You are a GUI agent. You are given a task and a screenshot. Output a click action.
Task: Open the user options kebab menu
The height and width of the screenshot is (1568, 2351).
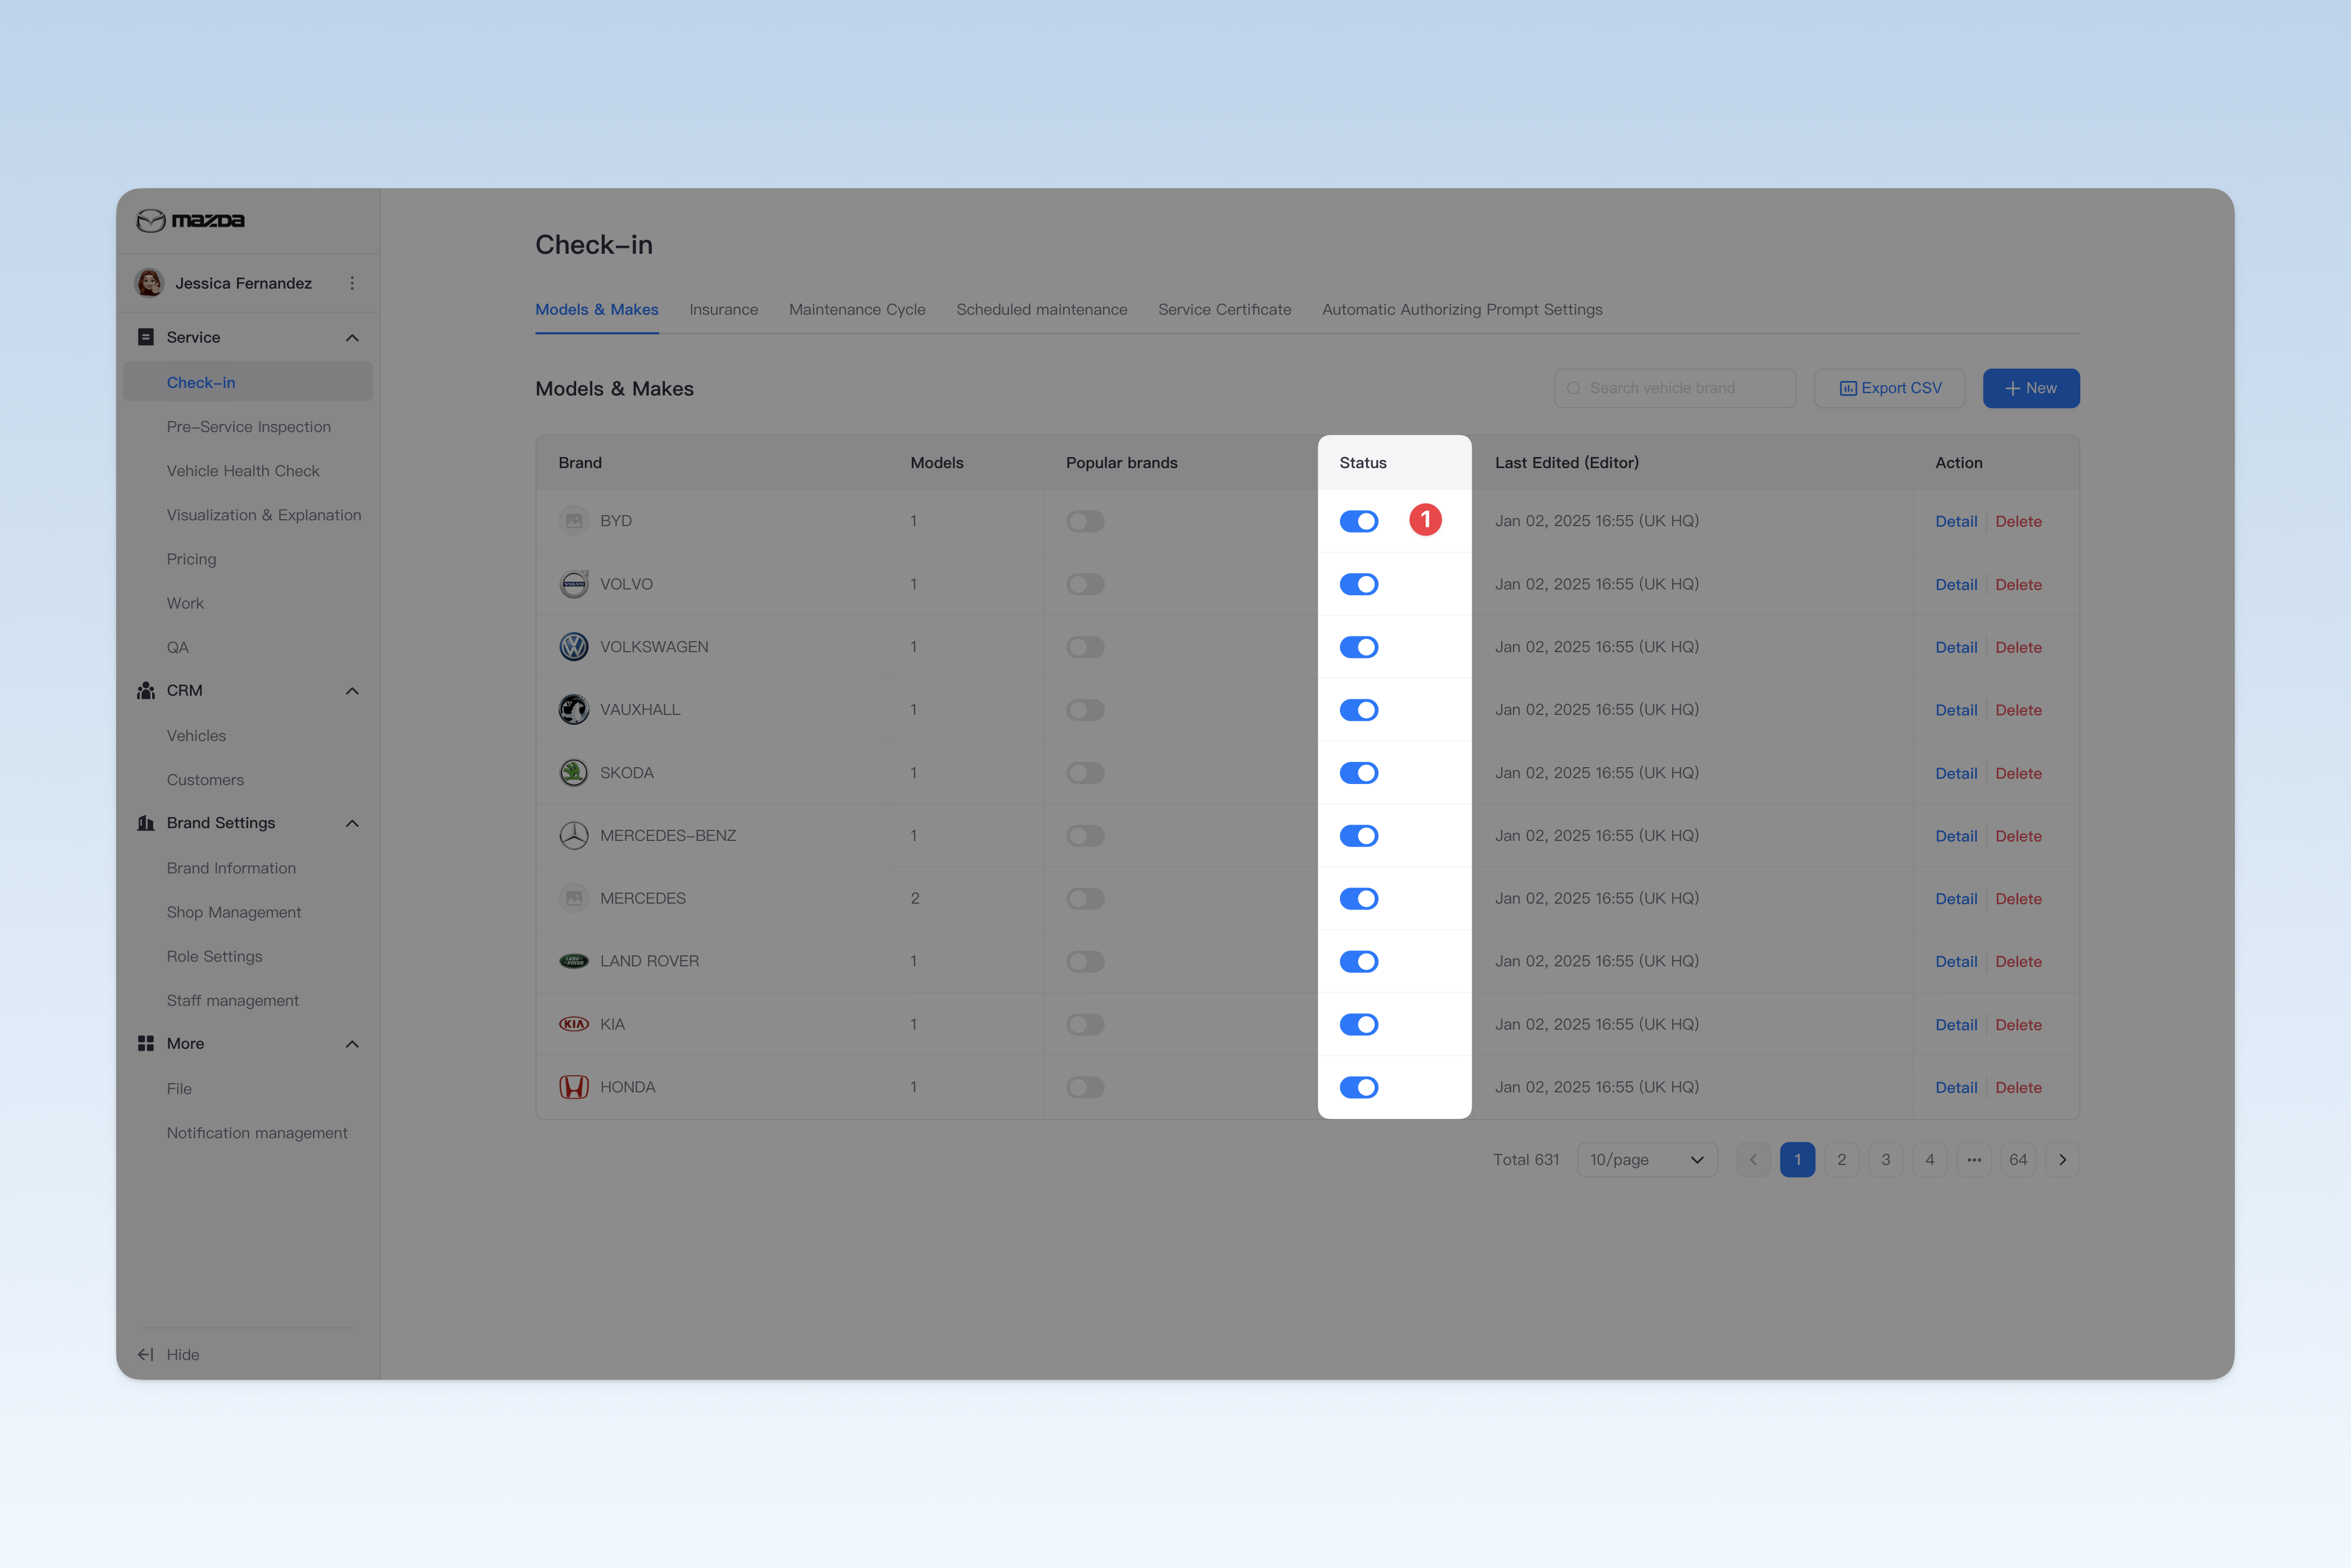click(352, 283)
